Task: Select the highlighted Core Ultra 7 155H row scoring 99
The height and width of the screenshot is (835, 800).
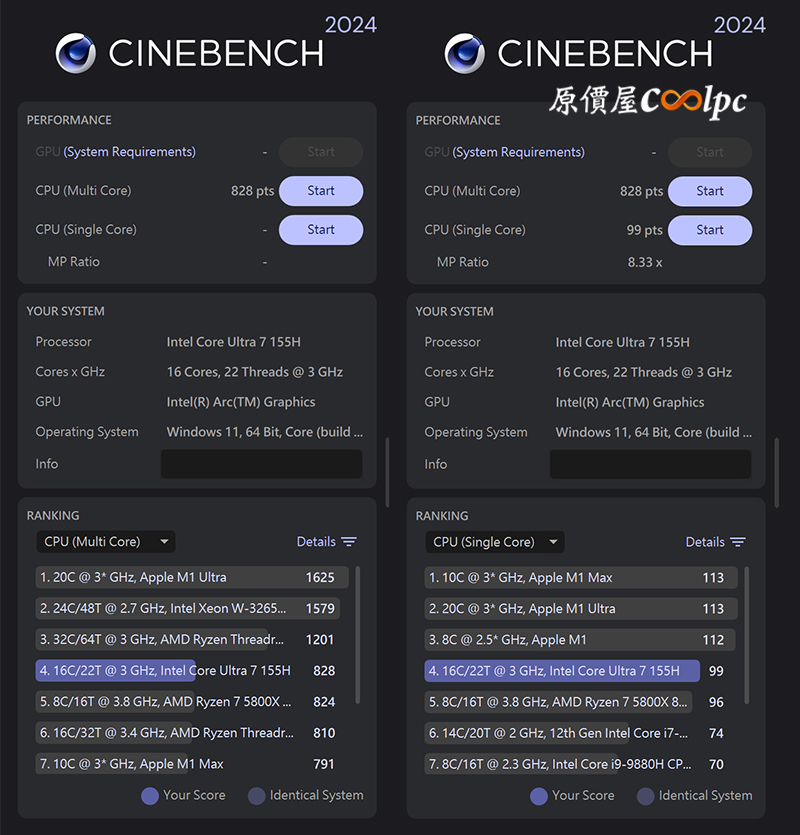Action: pos(575,671)
